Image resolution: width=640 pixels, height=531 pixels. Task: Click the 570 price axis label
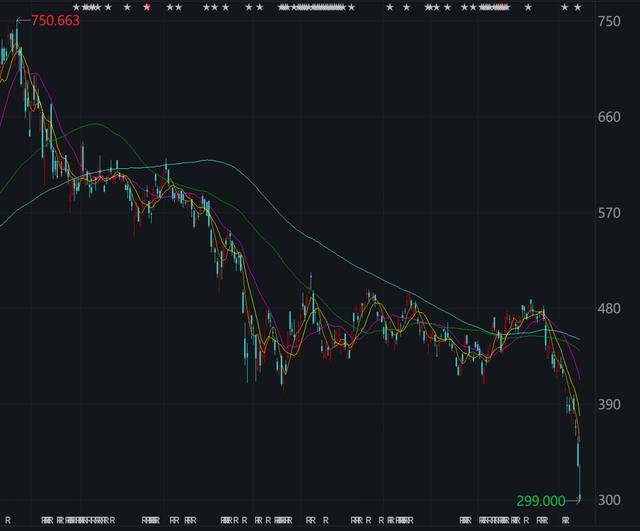tap(610, 213)
